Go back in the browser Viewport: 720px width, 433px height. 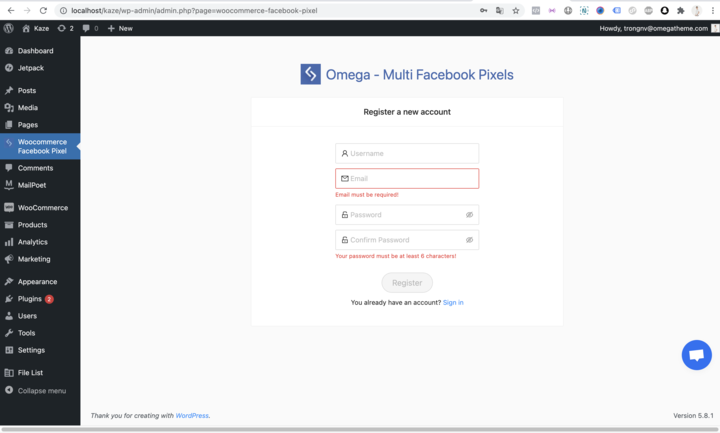pyautogui.click(x=11, y=10)
